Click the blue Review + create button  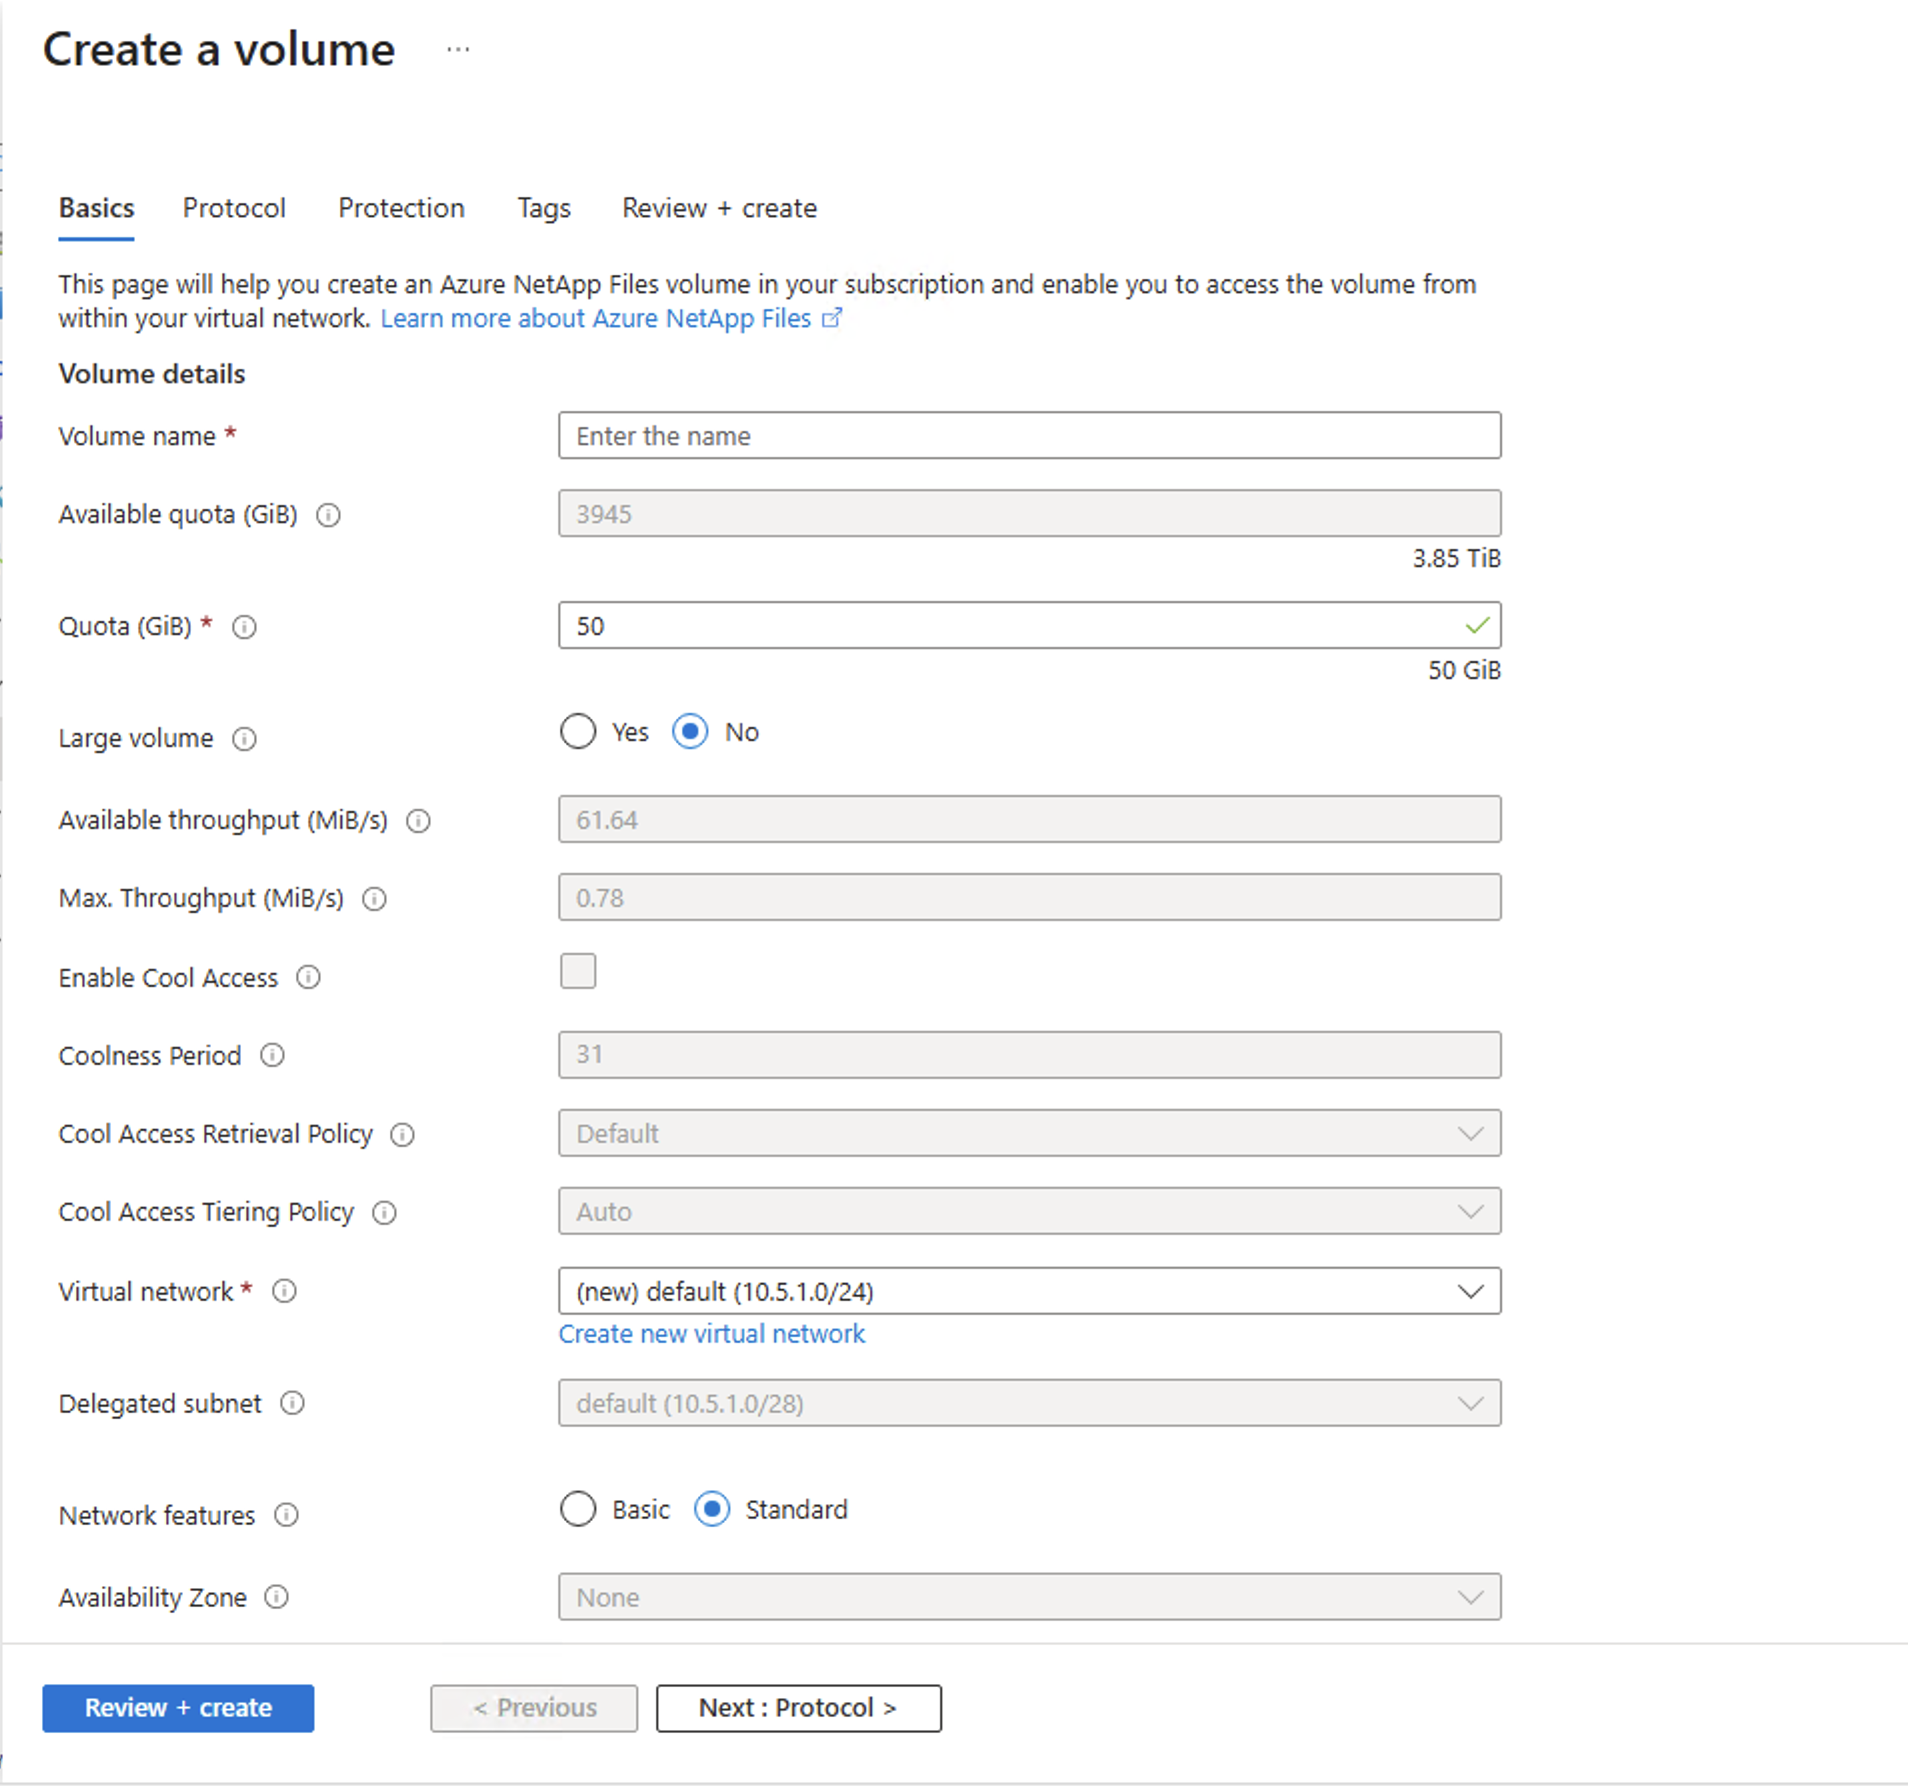178,1707
